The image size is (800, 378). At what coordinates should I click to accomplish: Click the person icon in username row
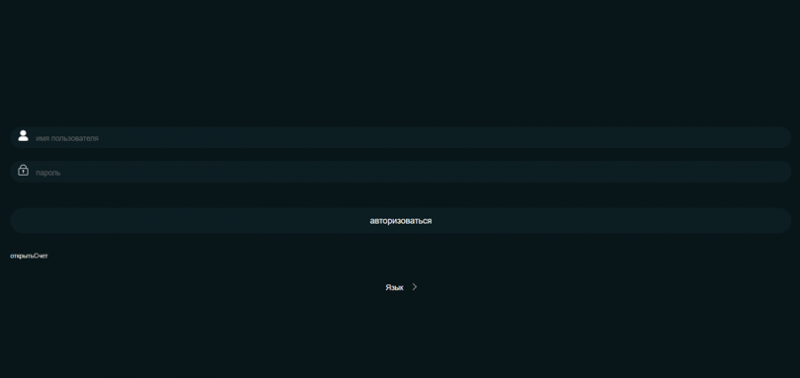23,135
